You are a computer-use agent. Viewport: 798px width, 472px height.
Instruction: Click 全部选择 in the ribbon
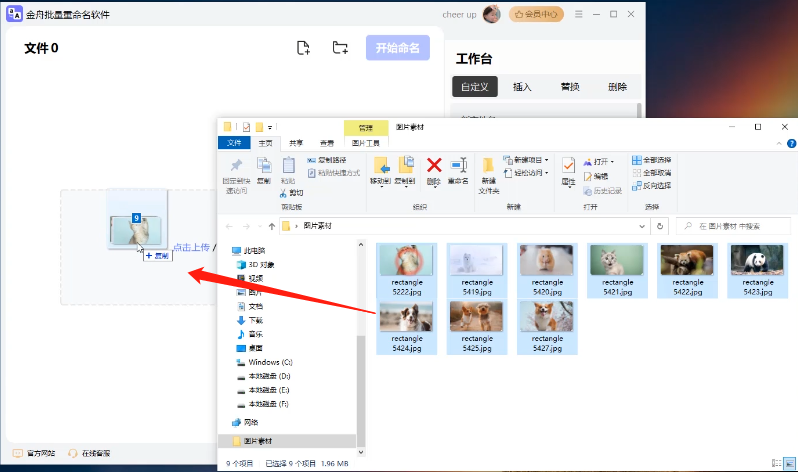652,160
